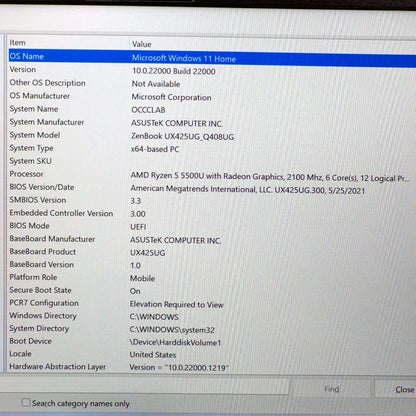Click the Find button

(331, 389)
